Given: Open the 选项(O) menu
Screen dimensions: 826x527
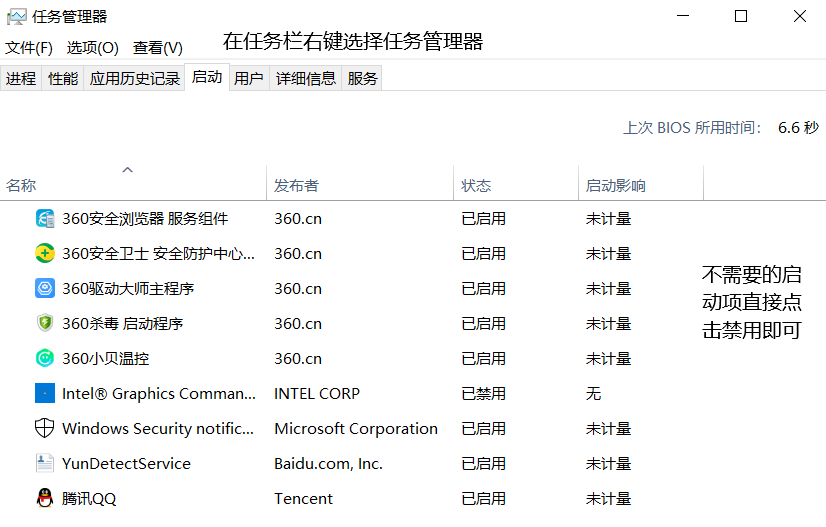Looking at the screenshot, I should click(x=93, y=48).
